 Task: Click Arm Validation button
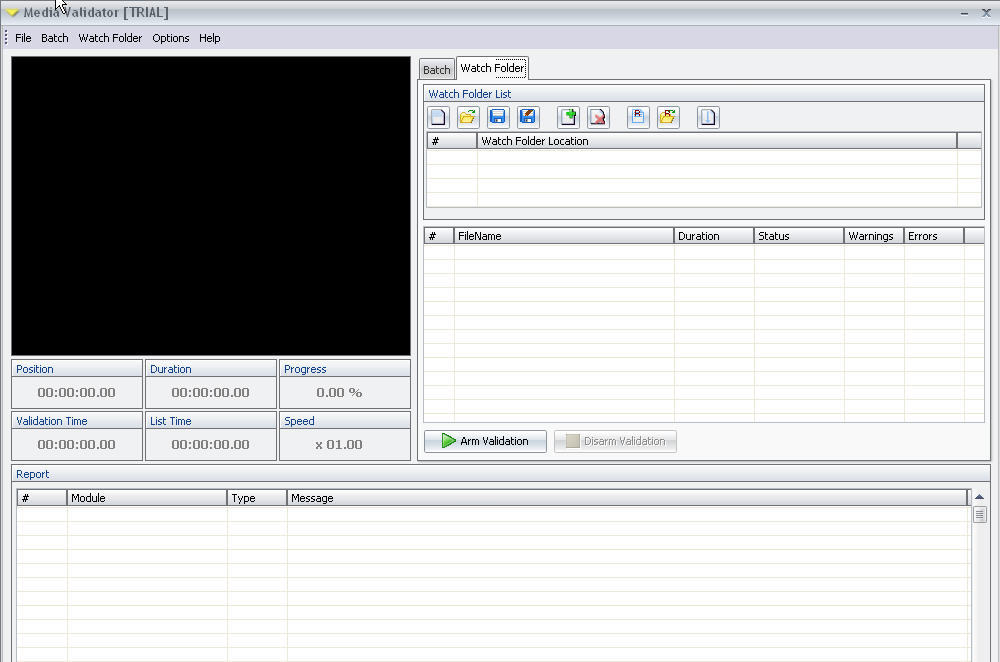pos(485,441)
